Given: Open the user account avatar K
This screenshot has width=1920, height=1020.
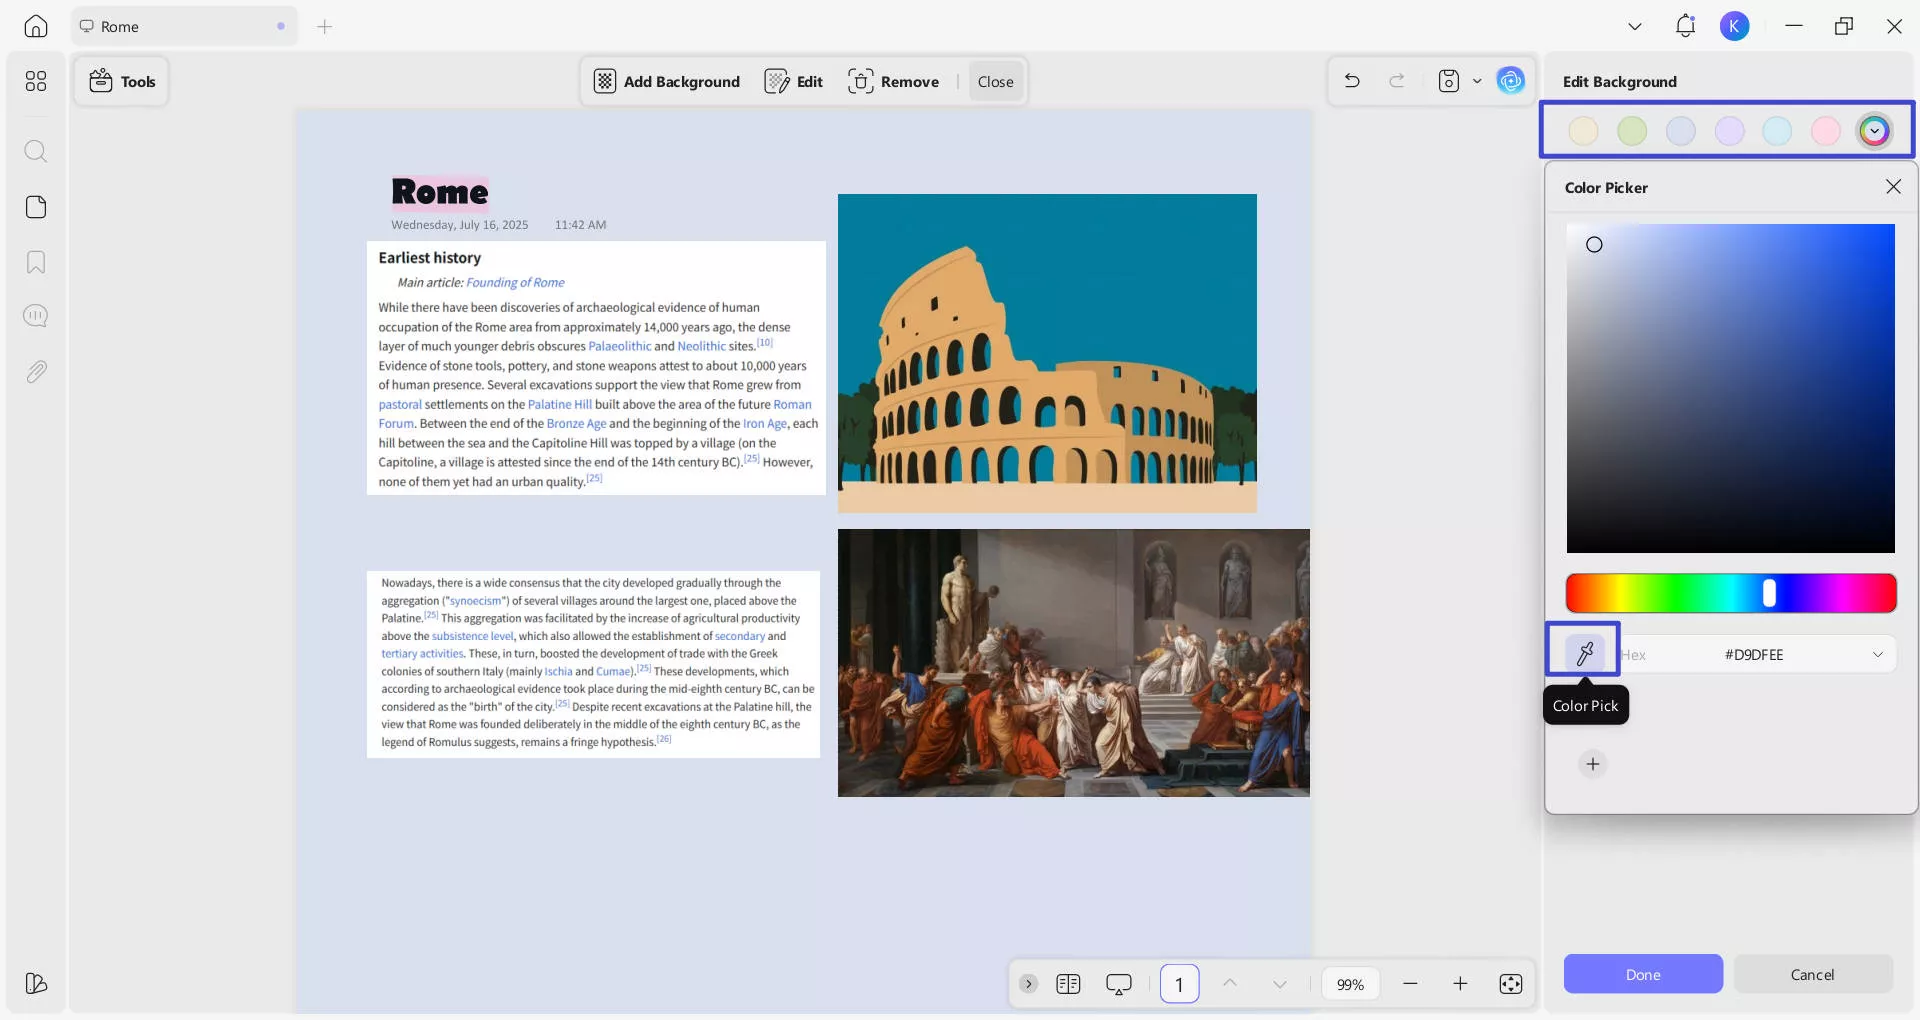Looking at the screenshot, I should coord(1735,26).
